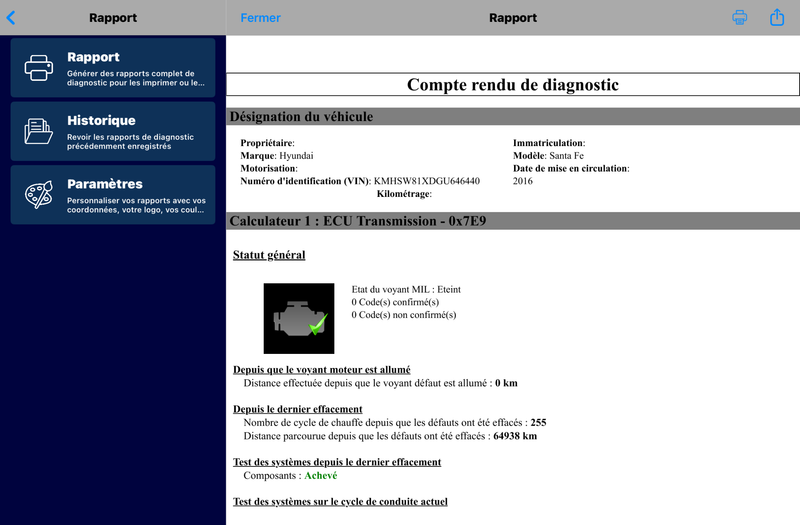Click Test des systèmes sur le cycle heading
This screenshot has height=525, width=800.
[x=340, y=502]
